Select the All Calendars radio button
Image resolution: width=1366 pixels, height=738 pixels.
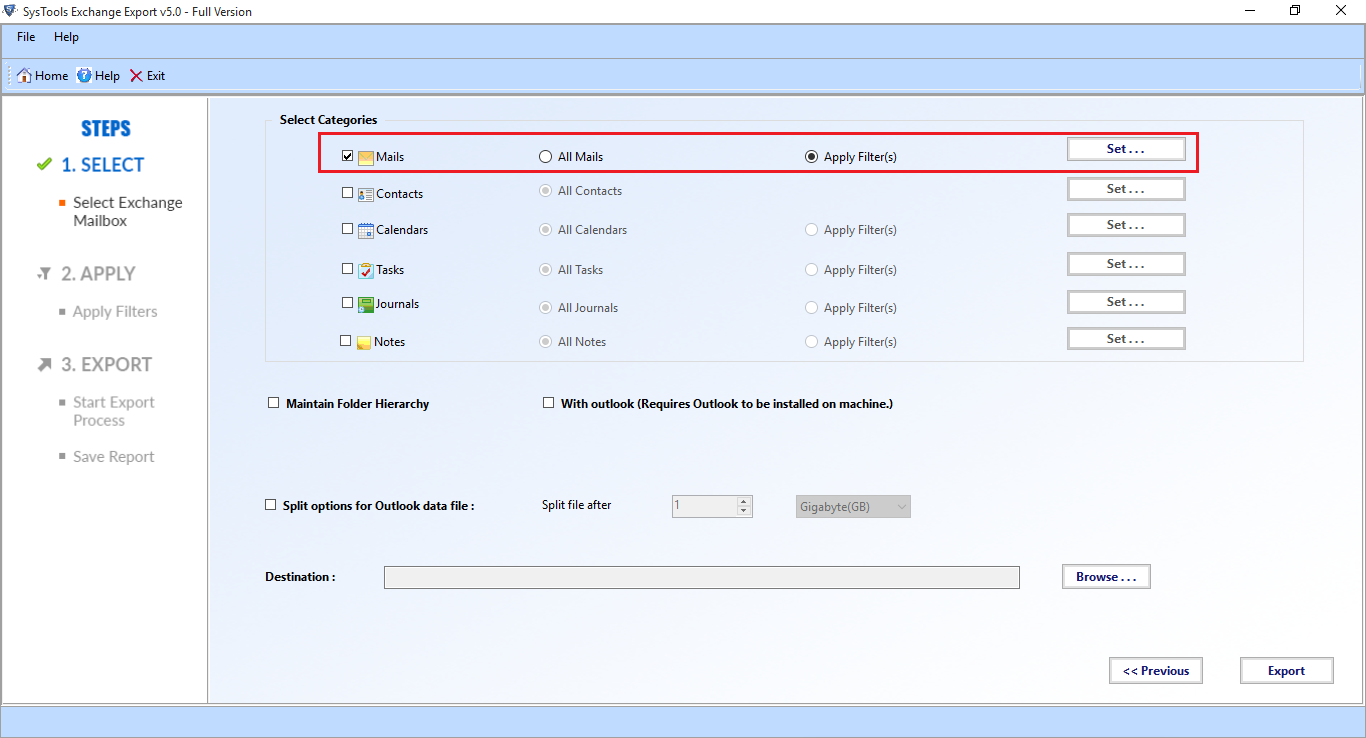(x=545, y=230)
